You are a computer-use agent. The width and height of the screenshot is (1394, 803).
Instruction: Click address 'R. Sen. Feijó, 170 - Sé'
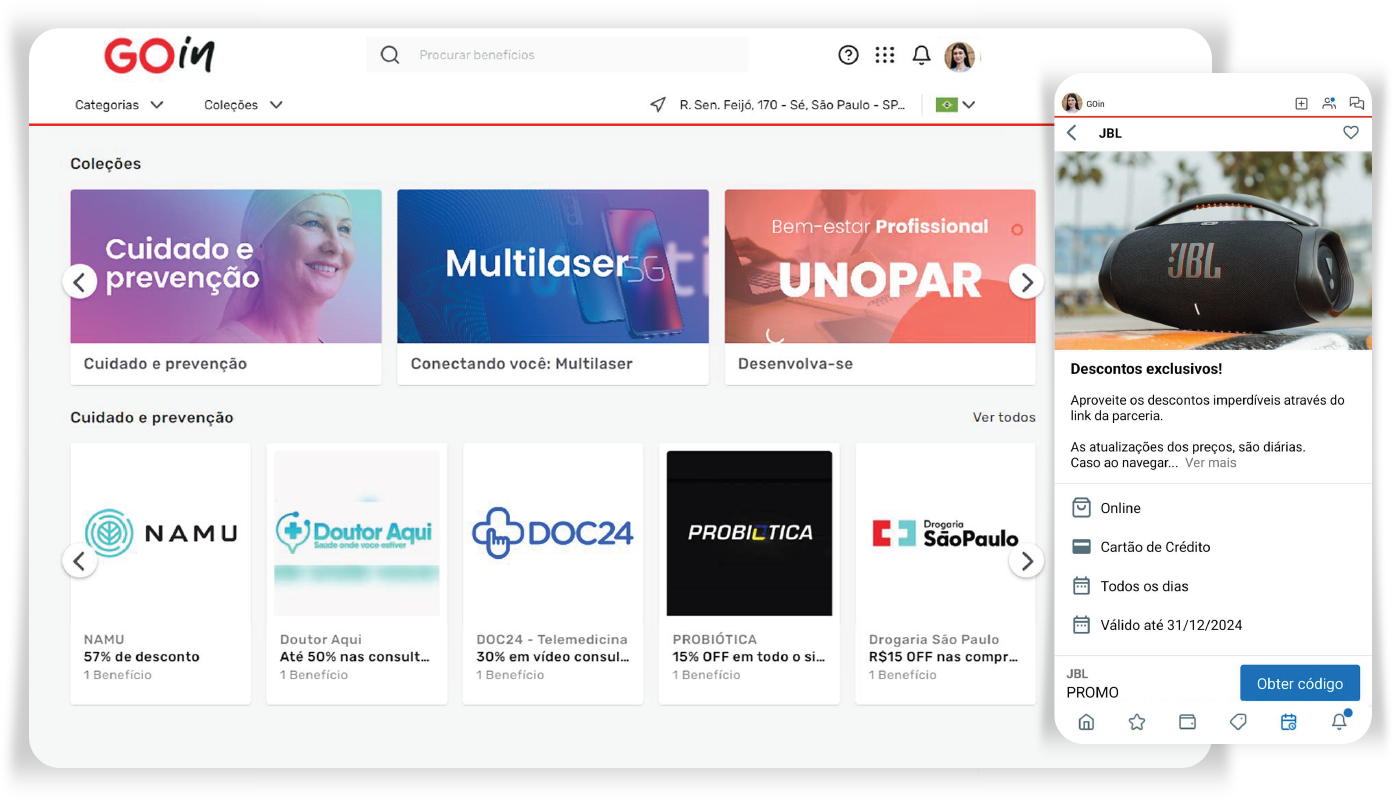792,105
